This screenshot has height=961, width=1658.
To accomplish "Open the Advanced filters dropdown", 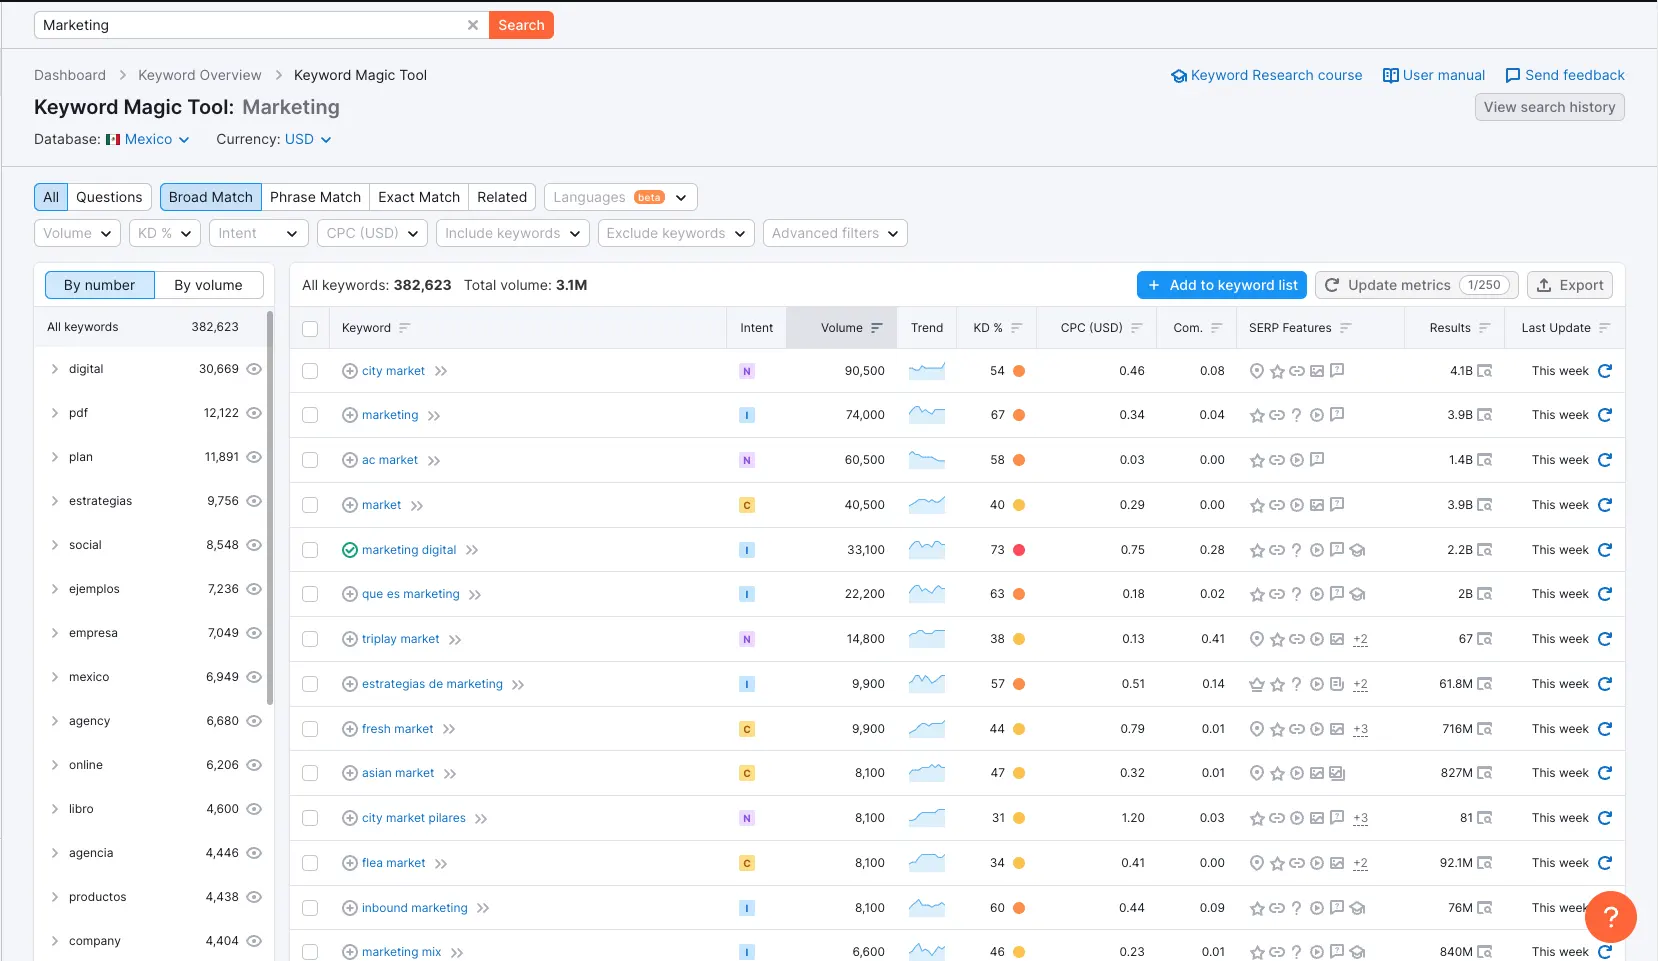I will click(835, 233).
